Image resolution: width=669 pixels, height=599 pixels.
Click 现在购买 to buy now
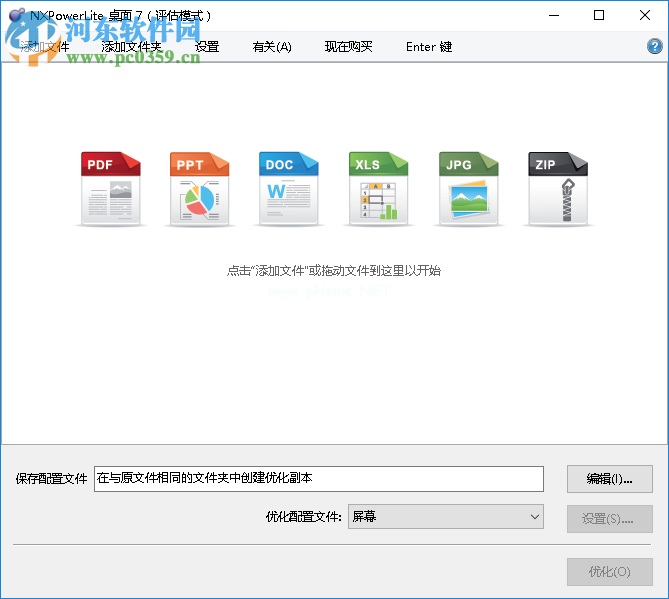[349, 47]
